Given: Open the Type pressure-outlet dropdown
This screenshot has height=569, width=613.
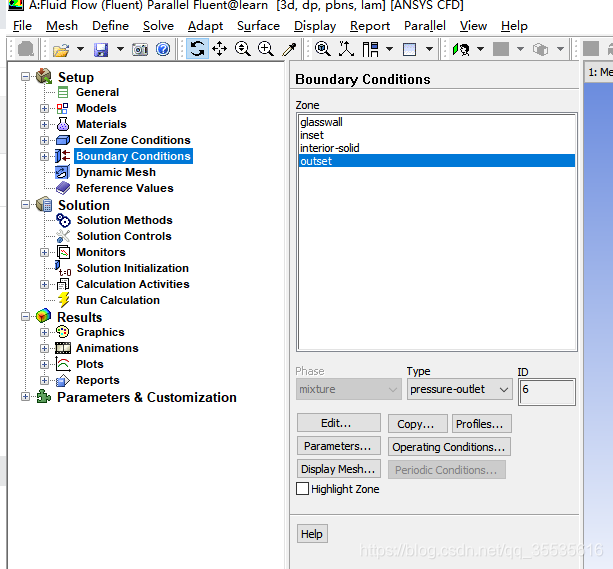Looking at the screenshot, I should [459, 389].
